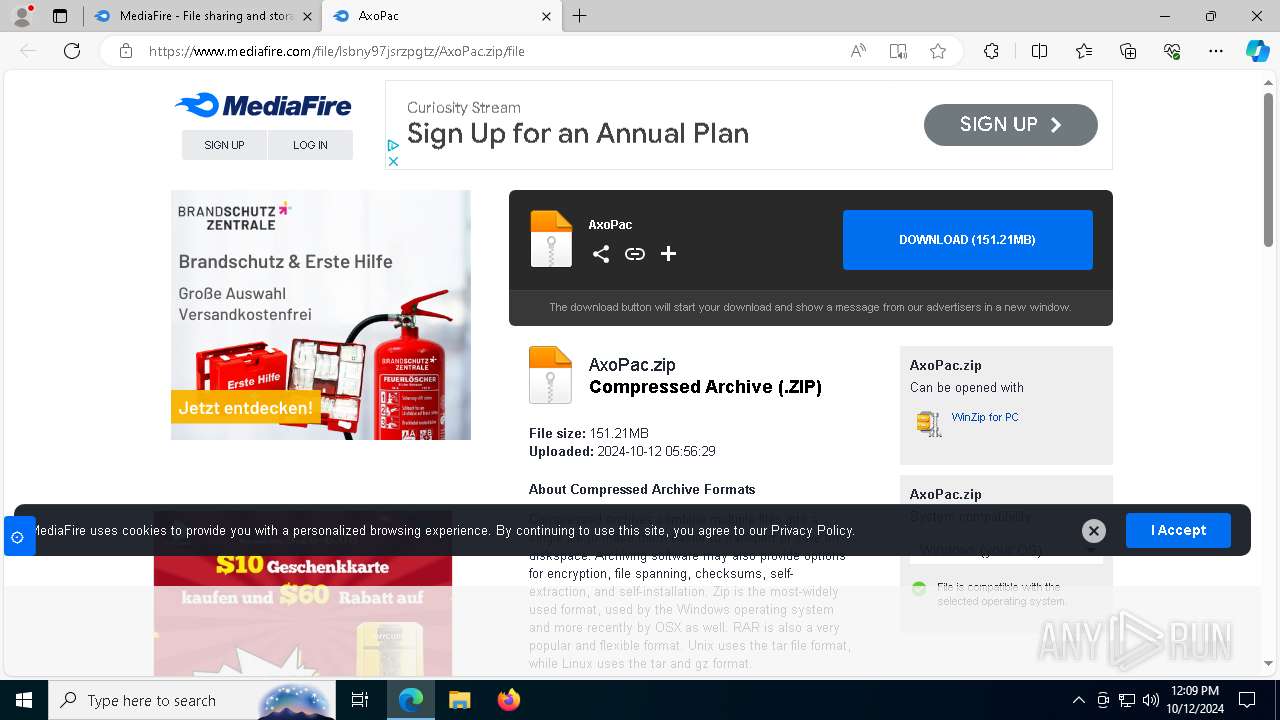Close the MediaFire File sharing tab
This screenshot has width=1280, height=720.
[307, 16]
